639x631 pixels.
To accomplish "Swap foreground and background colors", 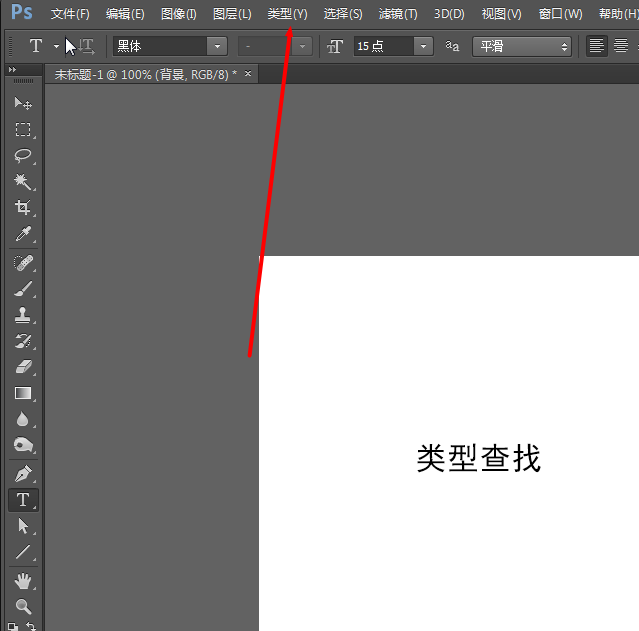I will pos(31,626).
